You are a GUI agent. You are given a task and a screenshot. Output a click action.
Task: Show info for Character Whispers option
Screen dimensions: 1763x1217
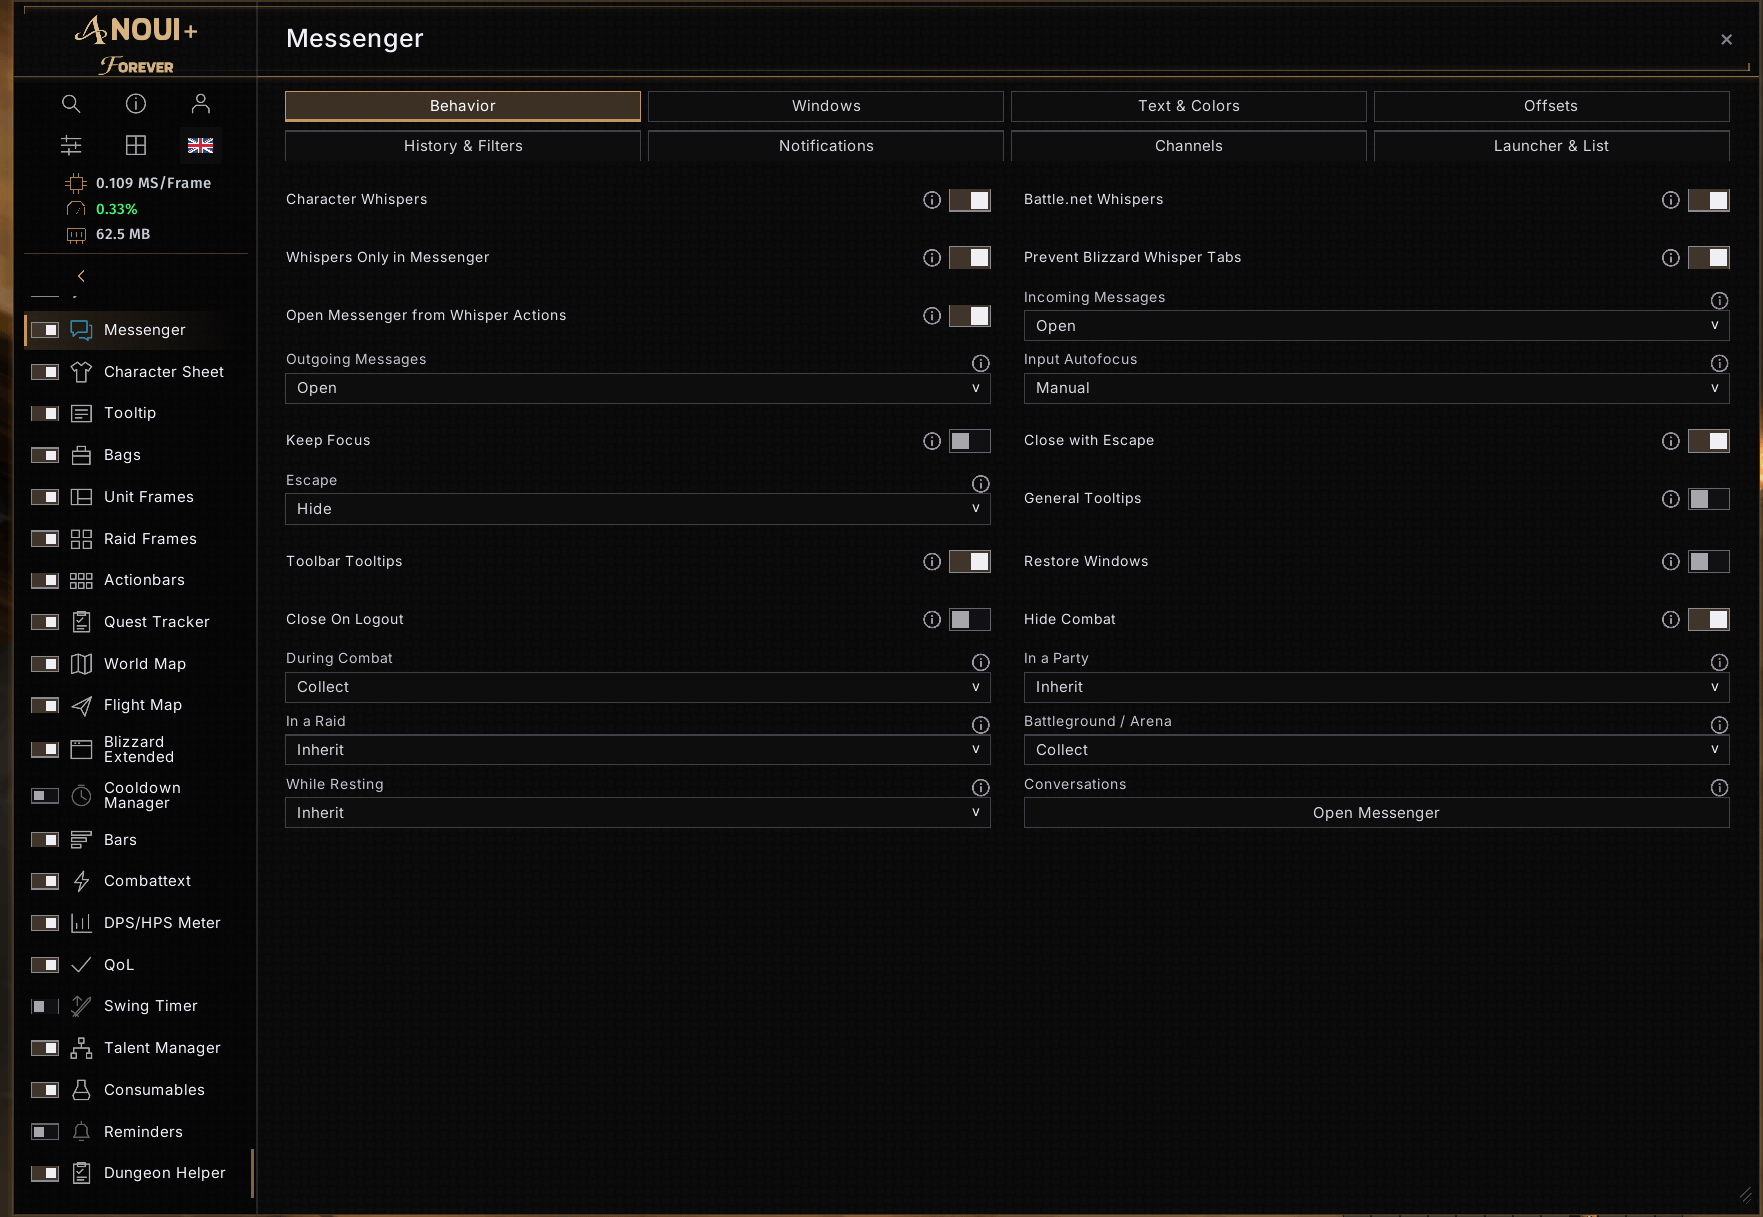pyautogui.click(x=932, y=200)
